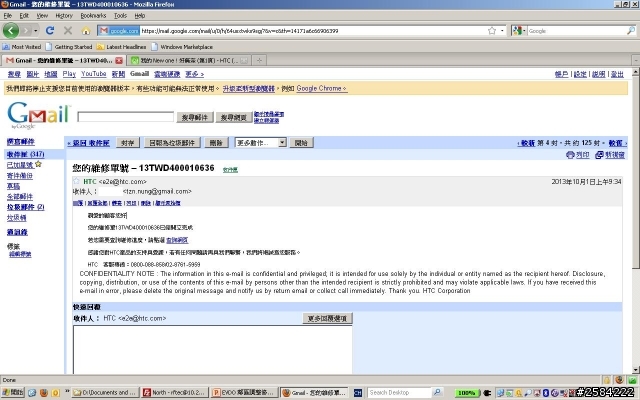Click the Google Chrome upgrade link

322,88
